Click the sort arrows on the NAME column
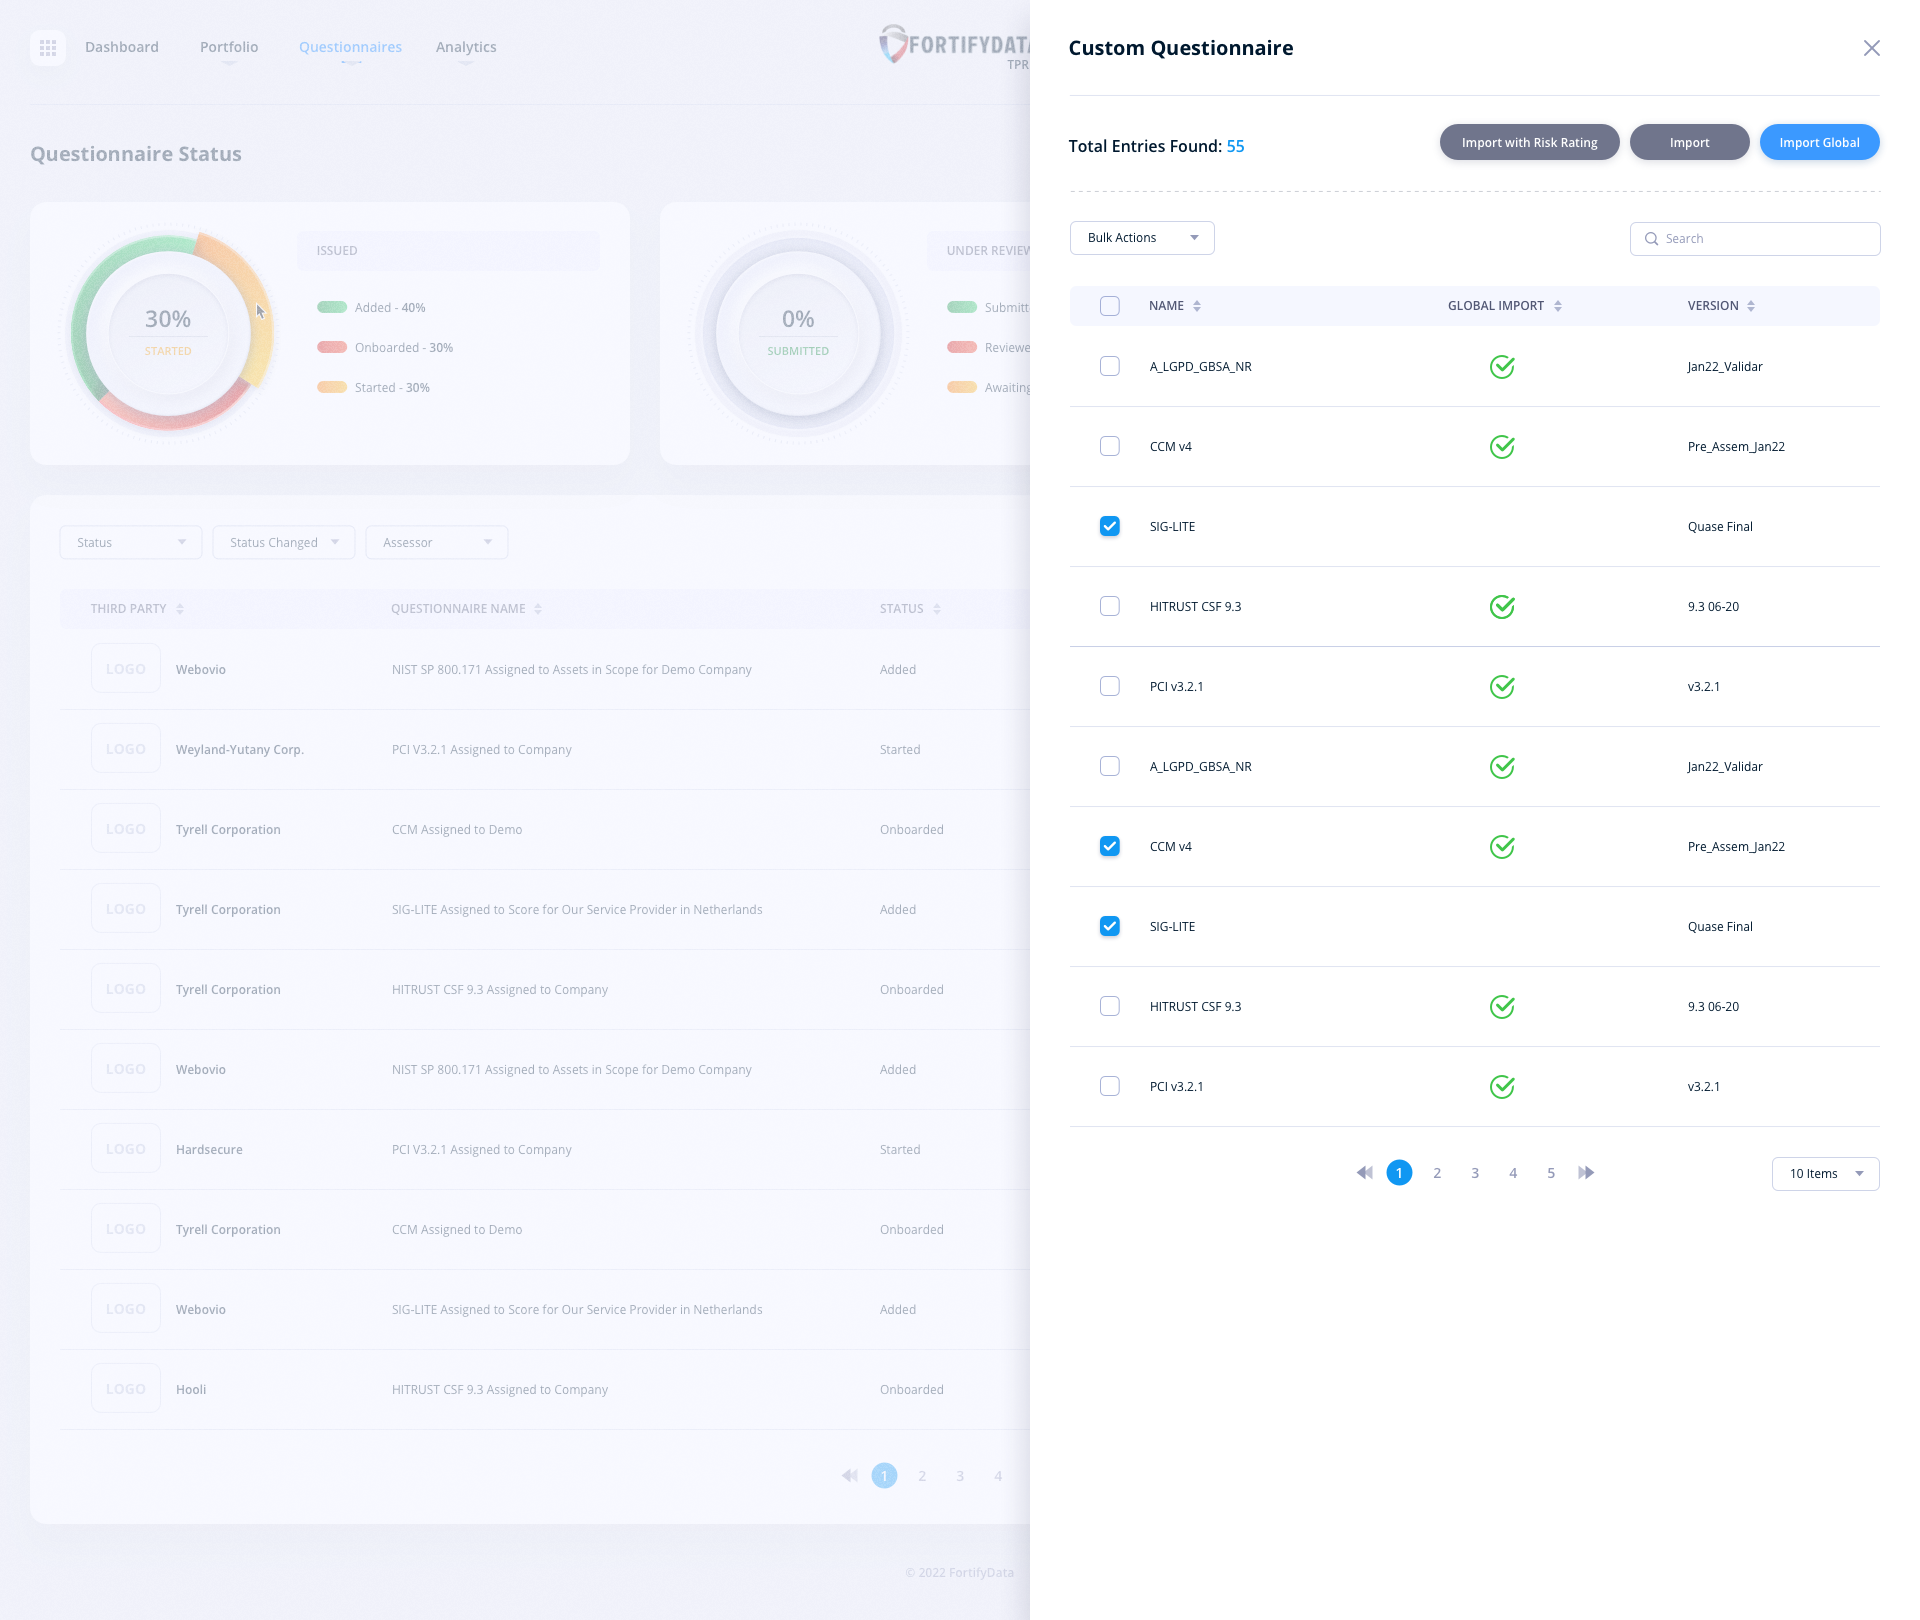This screenshot has height=1620, width=1920. (x=1197, y=306)
